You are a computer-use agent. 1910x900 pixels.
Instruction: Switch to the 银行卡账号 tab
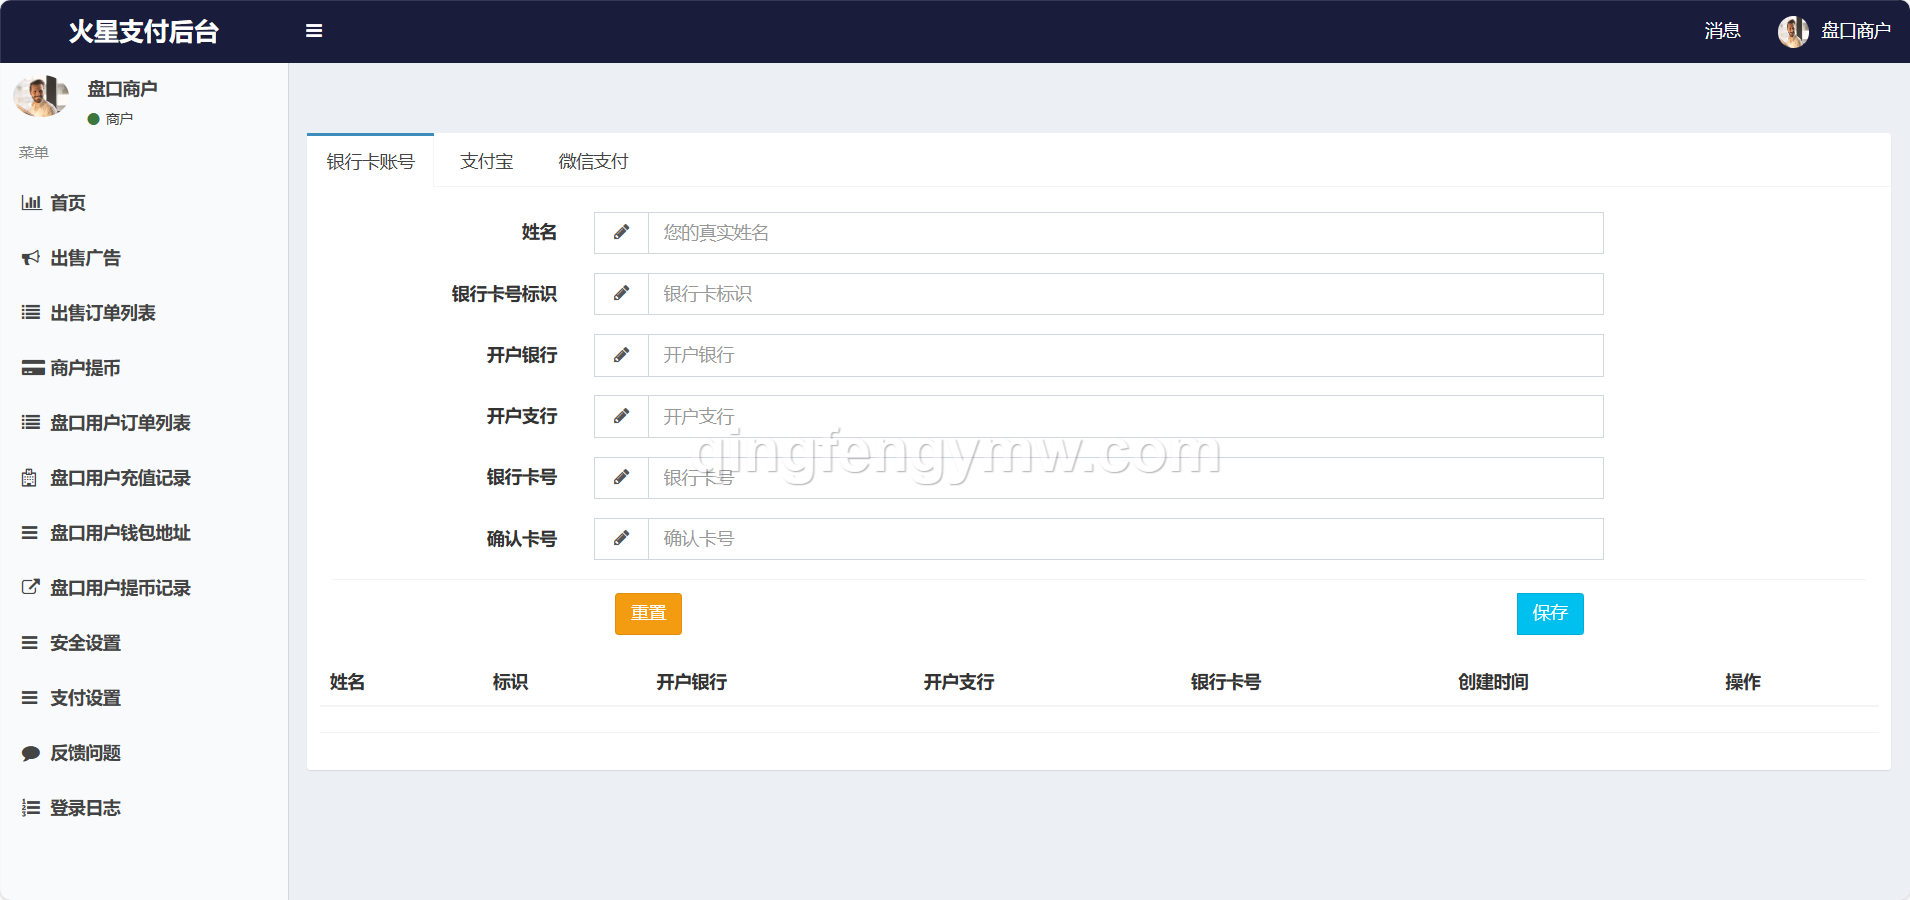point(370,161)
